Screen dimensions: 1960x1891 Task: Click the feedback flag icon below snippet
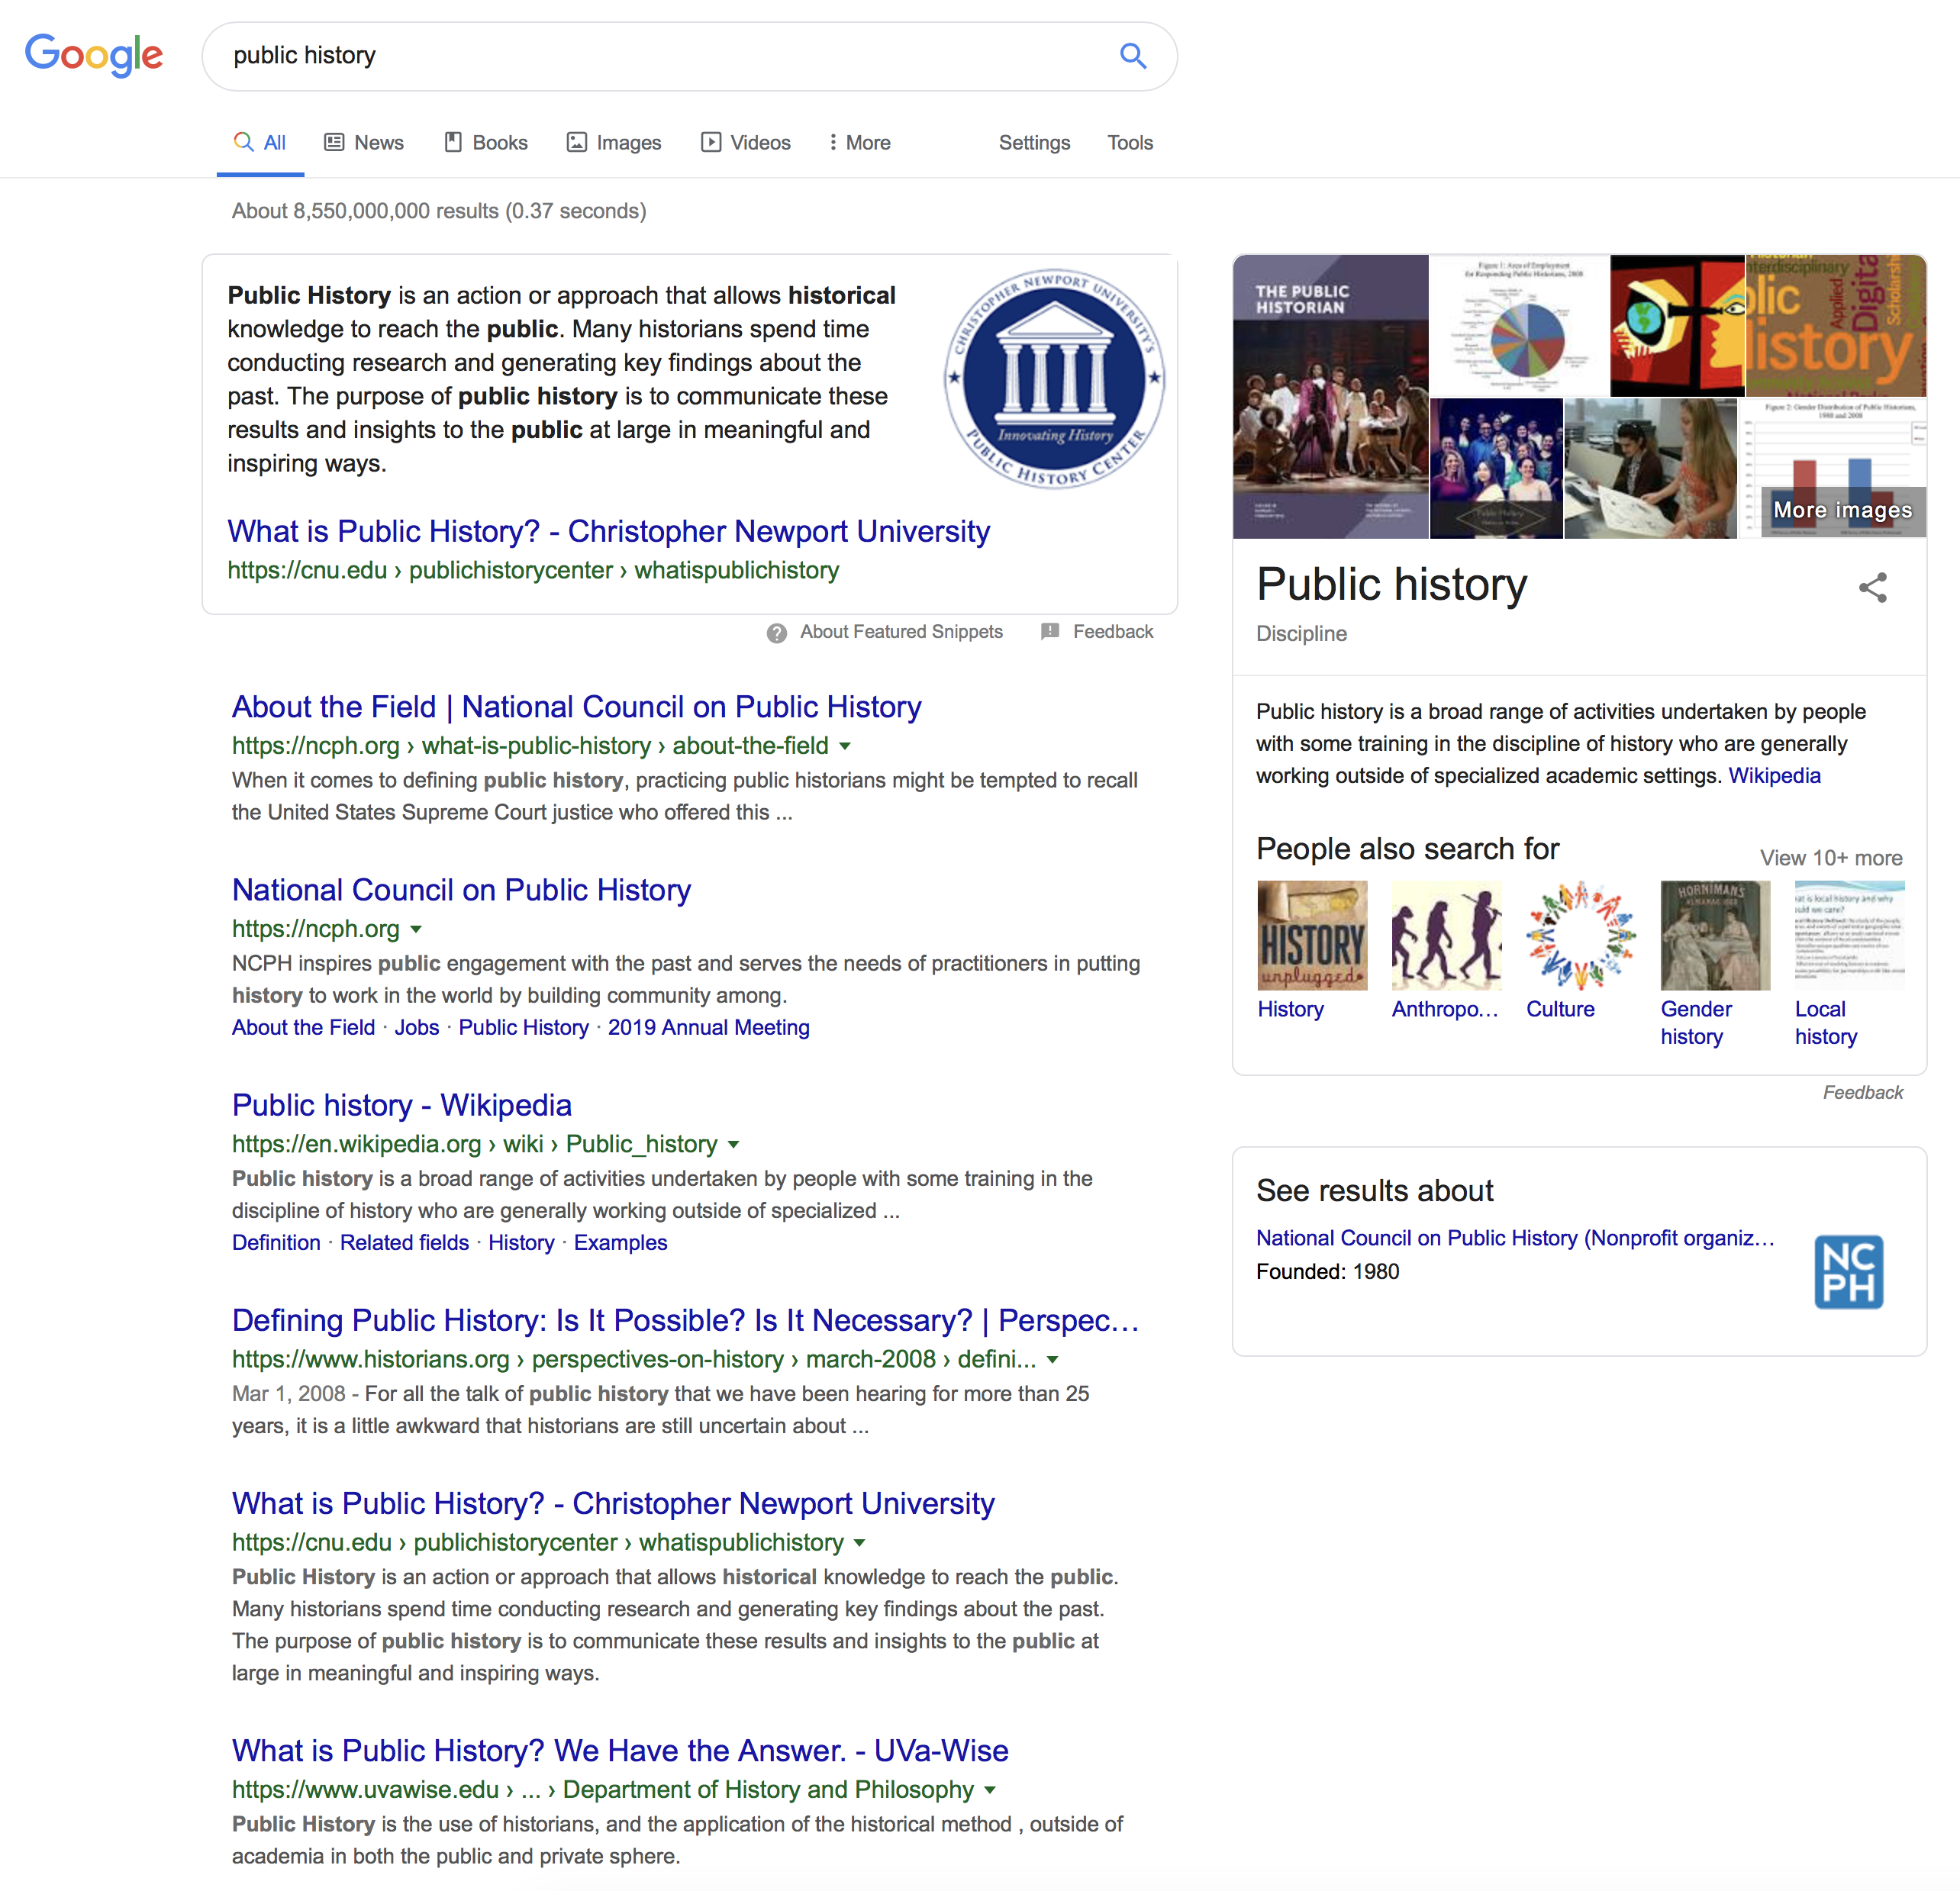(x=1049, y=632)
